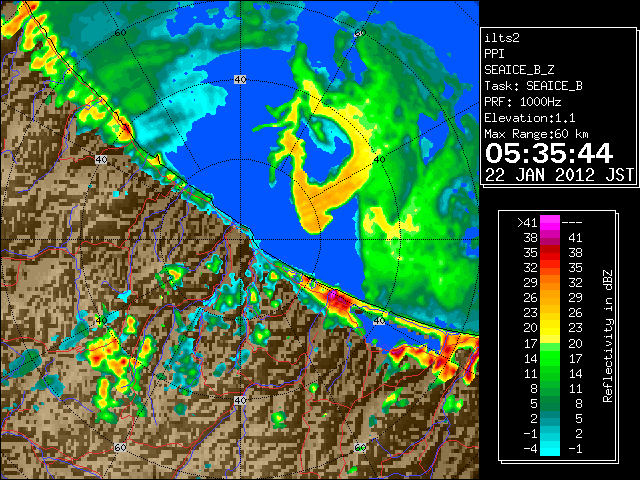Pick the magenta color band beside '>41'
Image resolution: width=640 pixels, height=480 pixels.
click(x=550, y=223)
